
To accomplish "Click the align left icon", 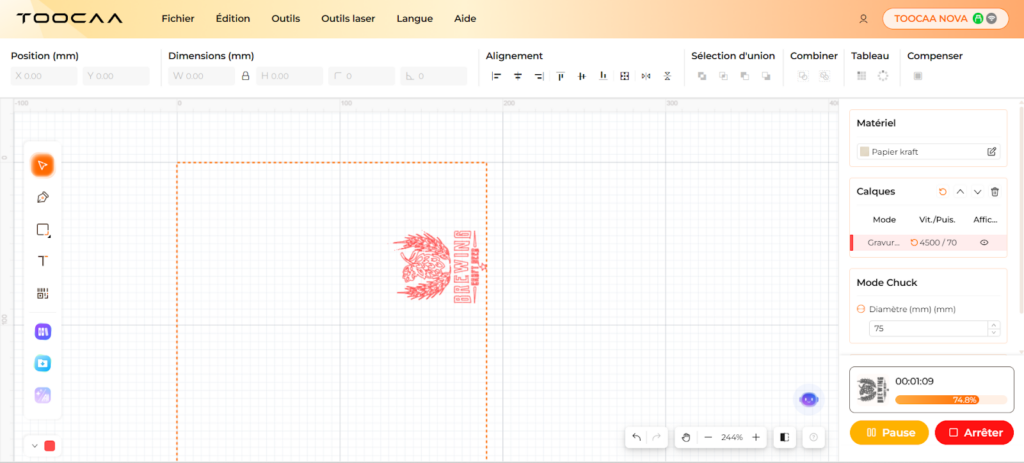I will coord(496,76).
